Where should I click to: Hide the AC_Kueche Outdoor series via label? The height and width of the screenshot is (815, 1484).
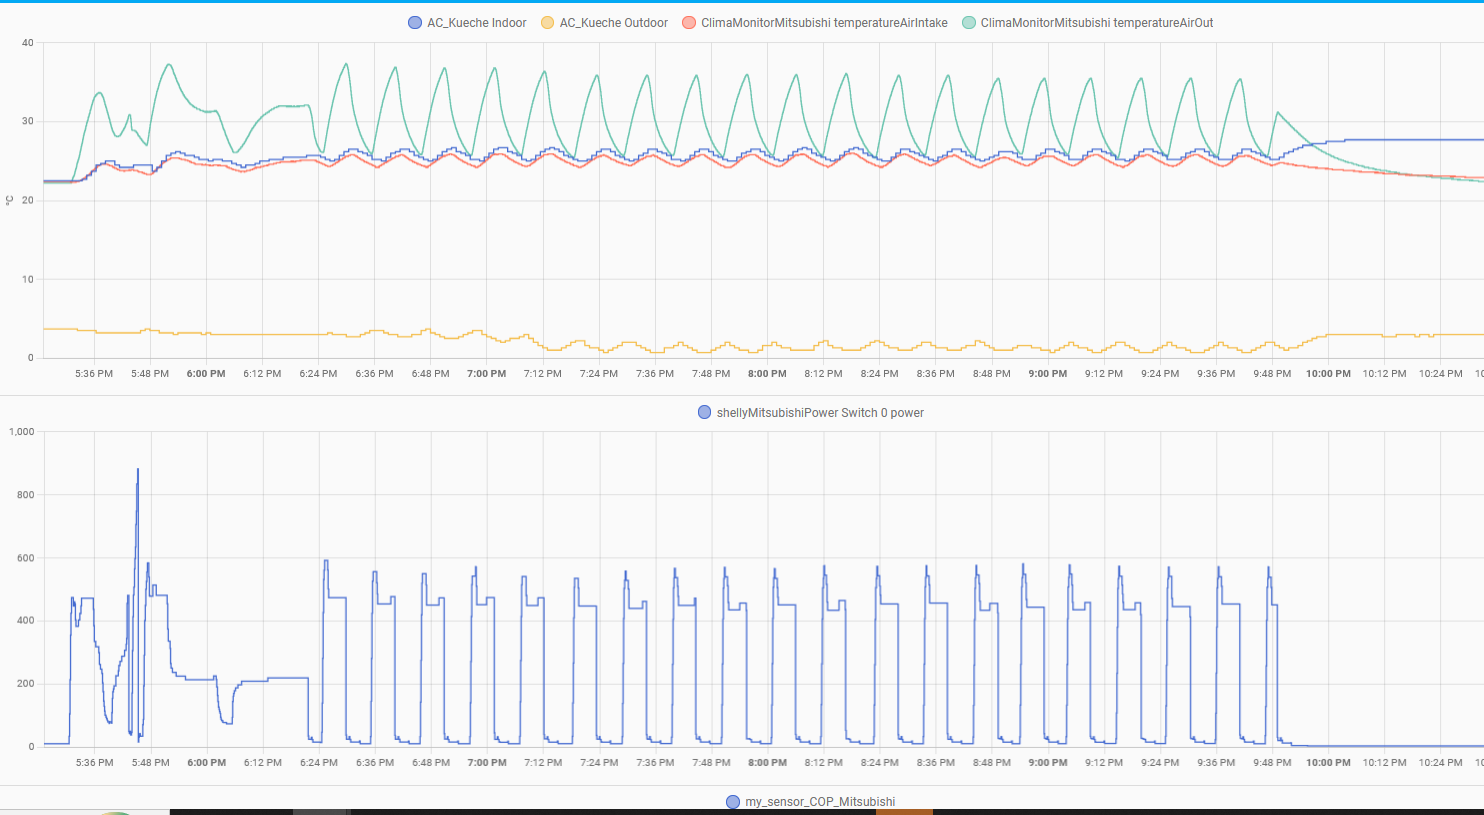click(x=613, y=23)
